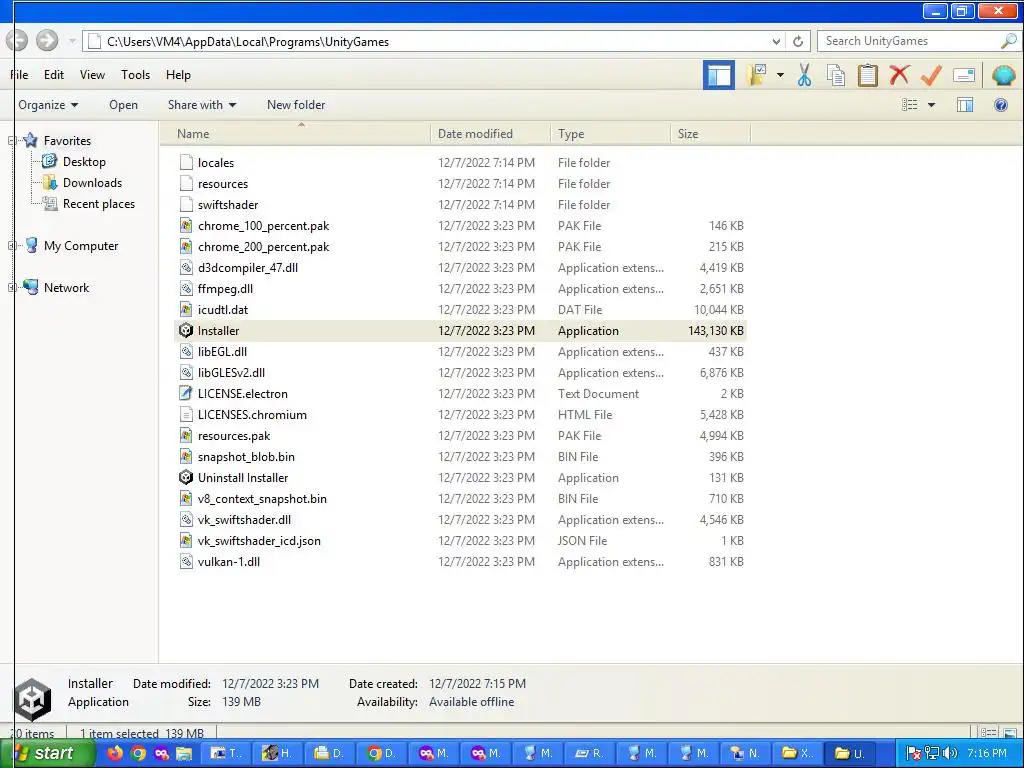
Task: Select Desktop in Favorites
Action: 84,162
